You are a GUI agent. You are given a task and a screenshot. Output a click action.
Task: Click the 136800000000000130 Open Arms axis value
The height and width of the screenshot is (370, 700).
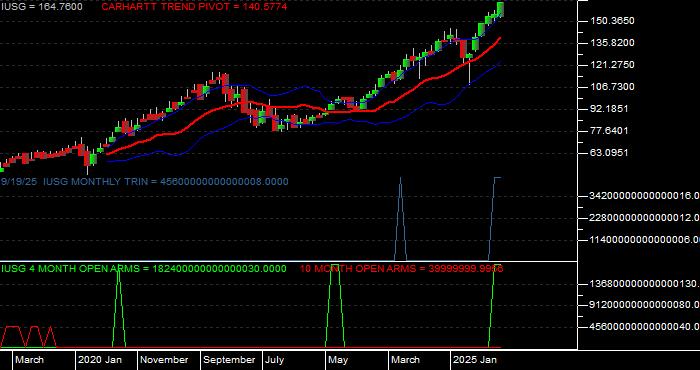644,283
